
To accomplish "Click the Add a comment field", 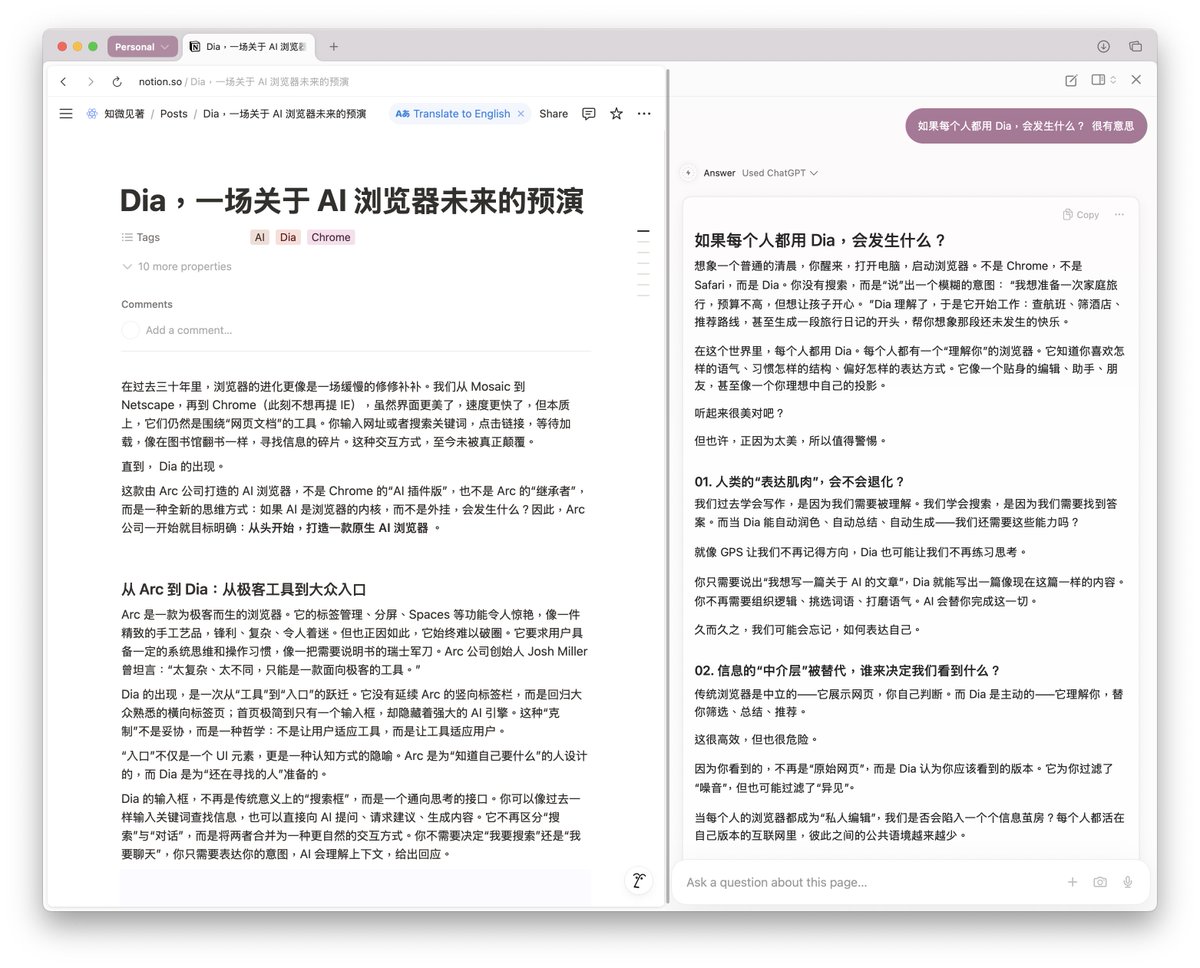I will click(188, 330).
